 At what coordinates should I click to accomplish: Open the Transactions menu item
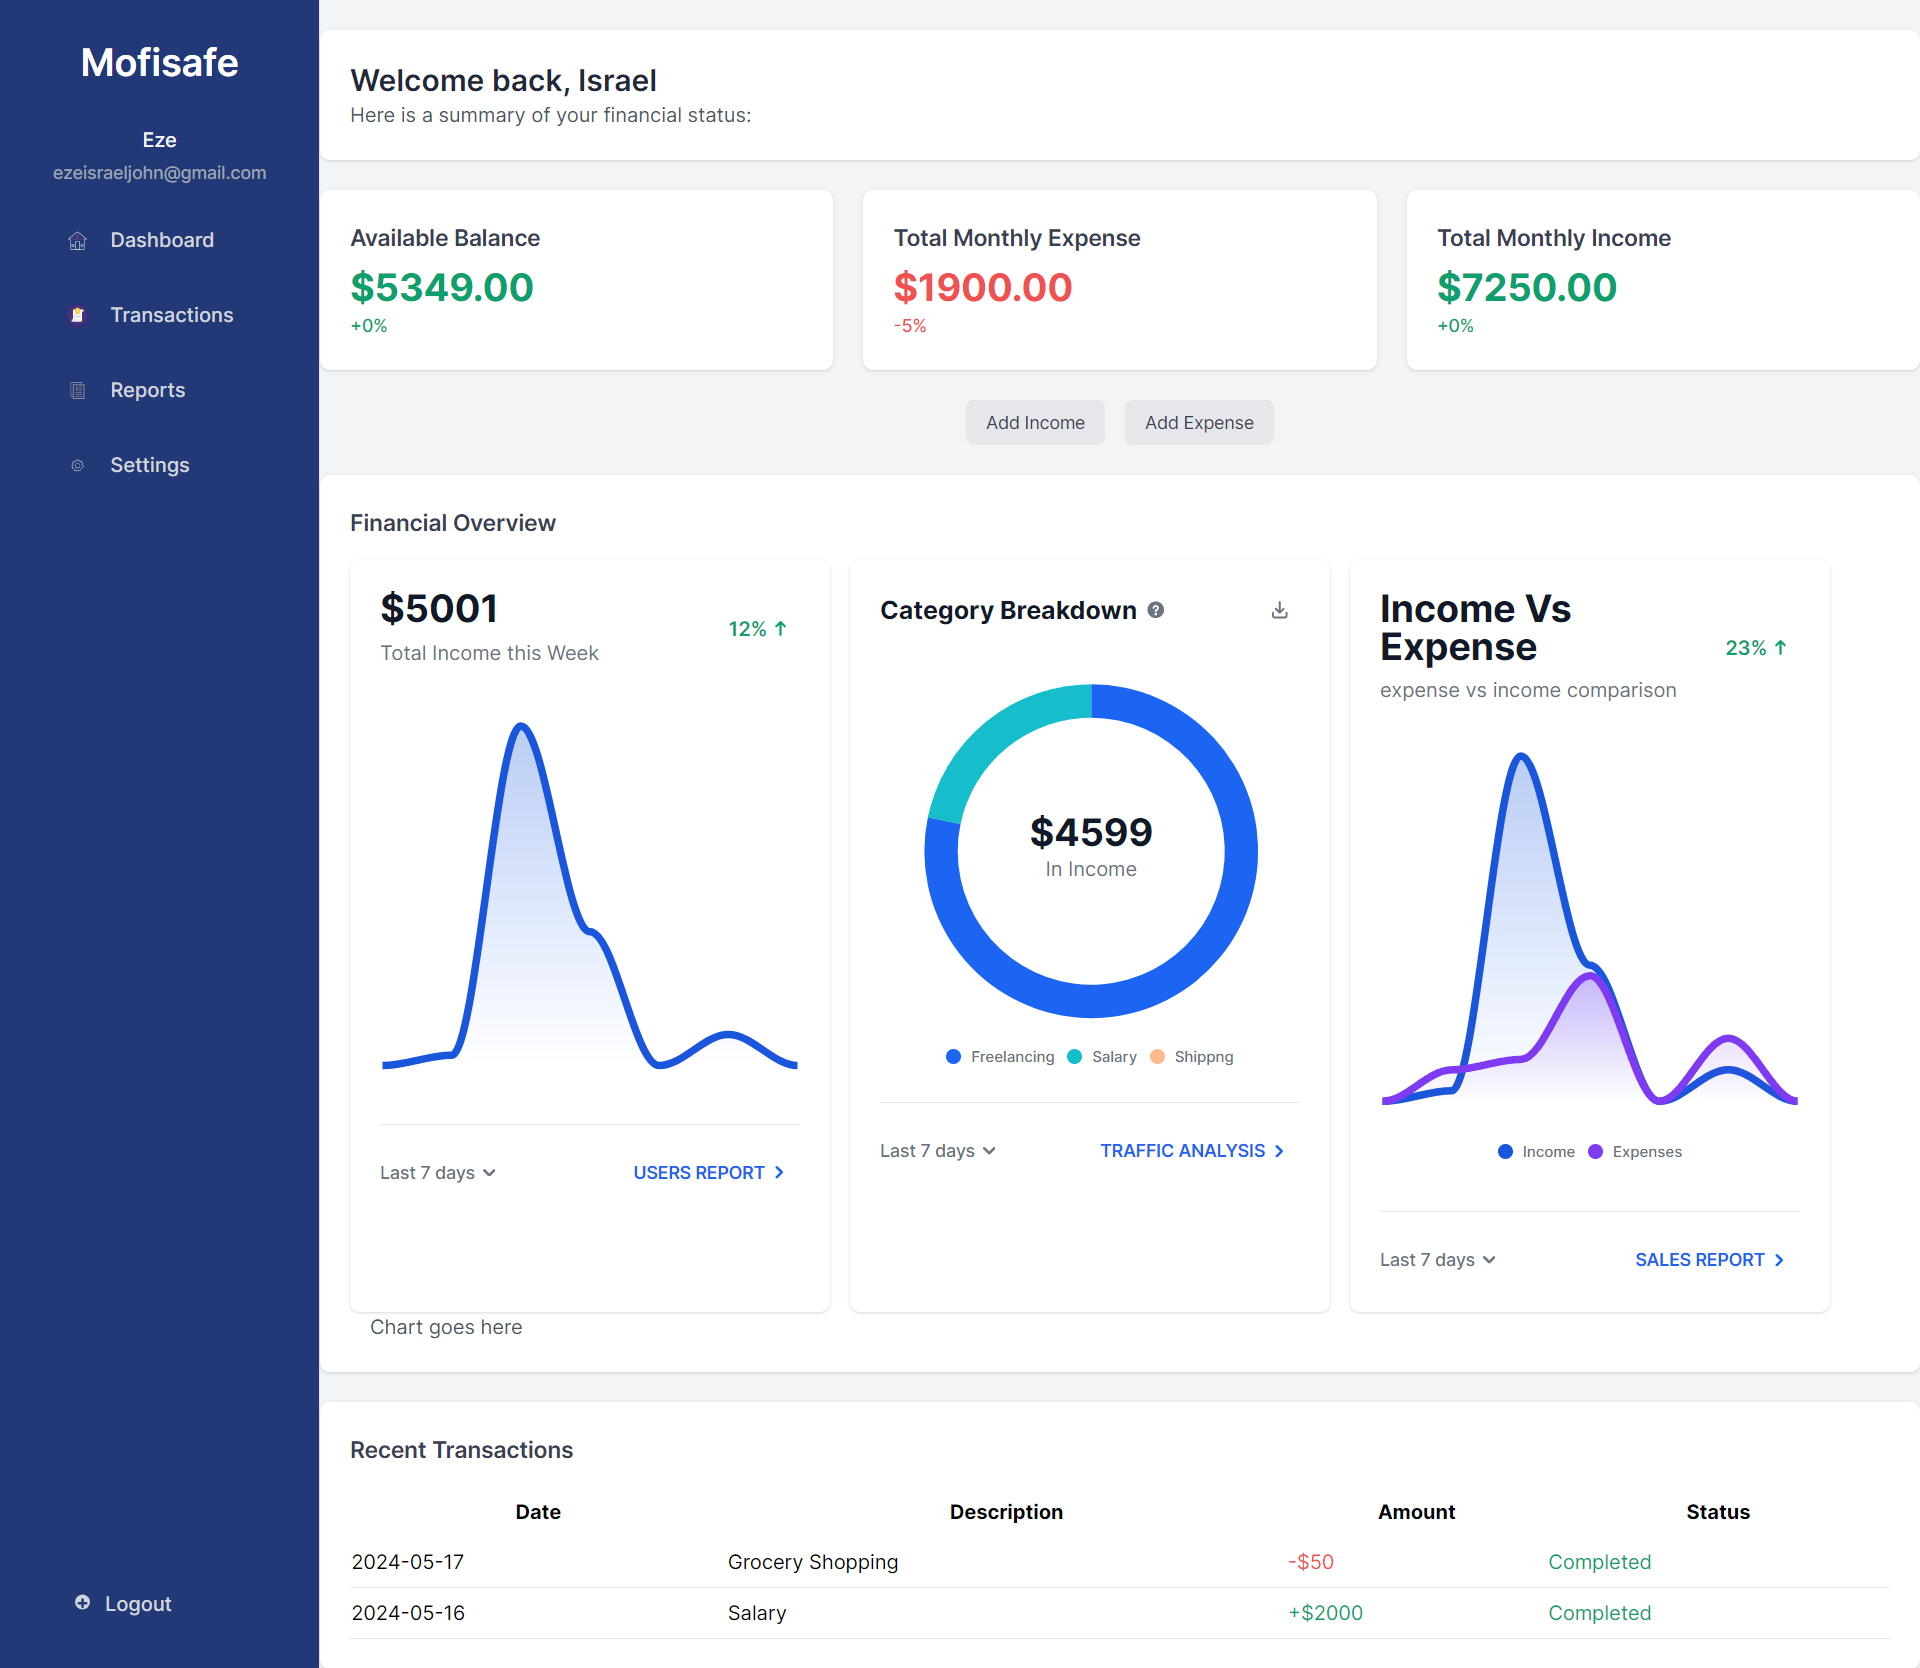click(x=171, y=316)
